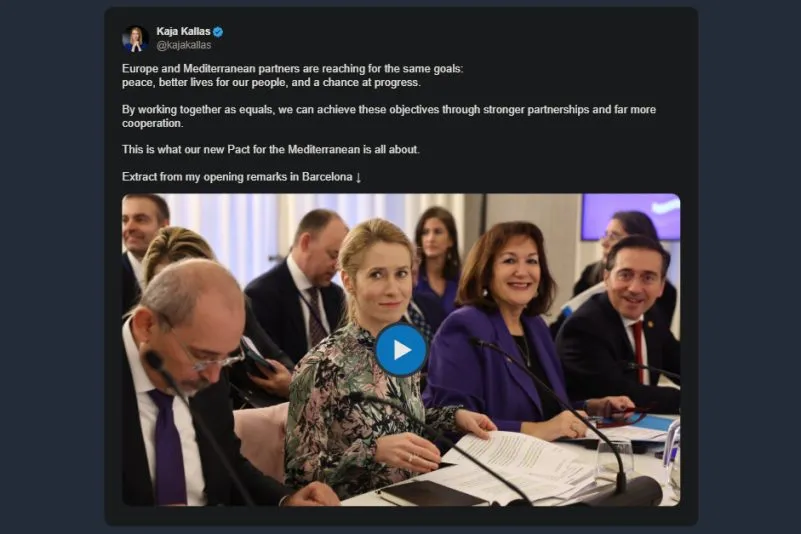Click 'Extract from my opening remarks in Barcelona'

[x=237, y=177]
